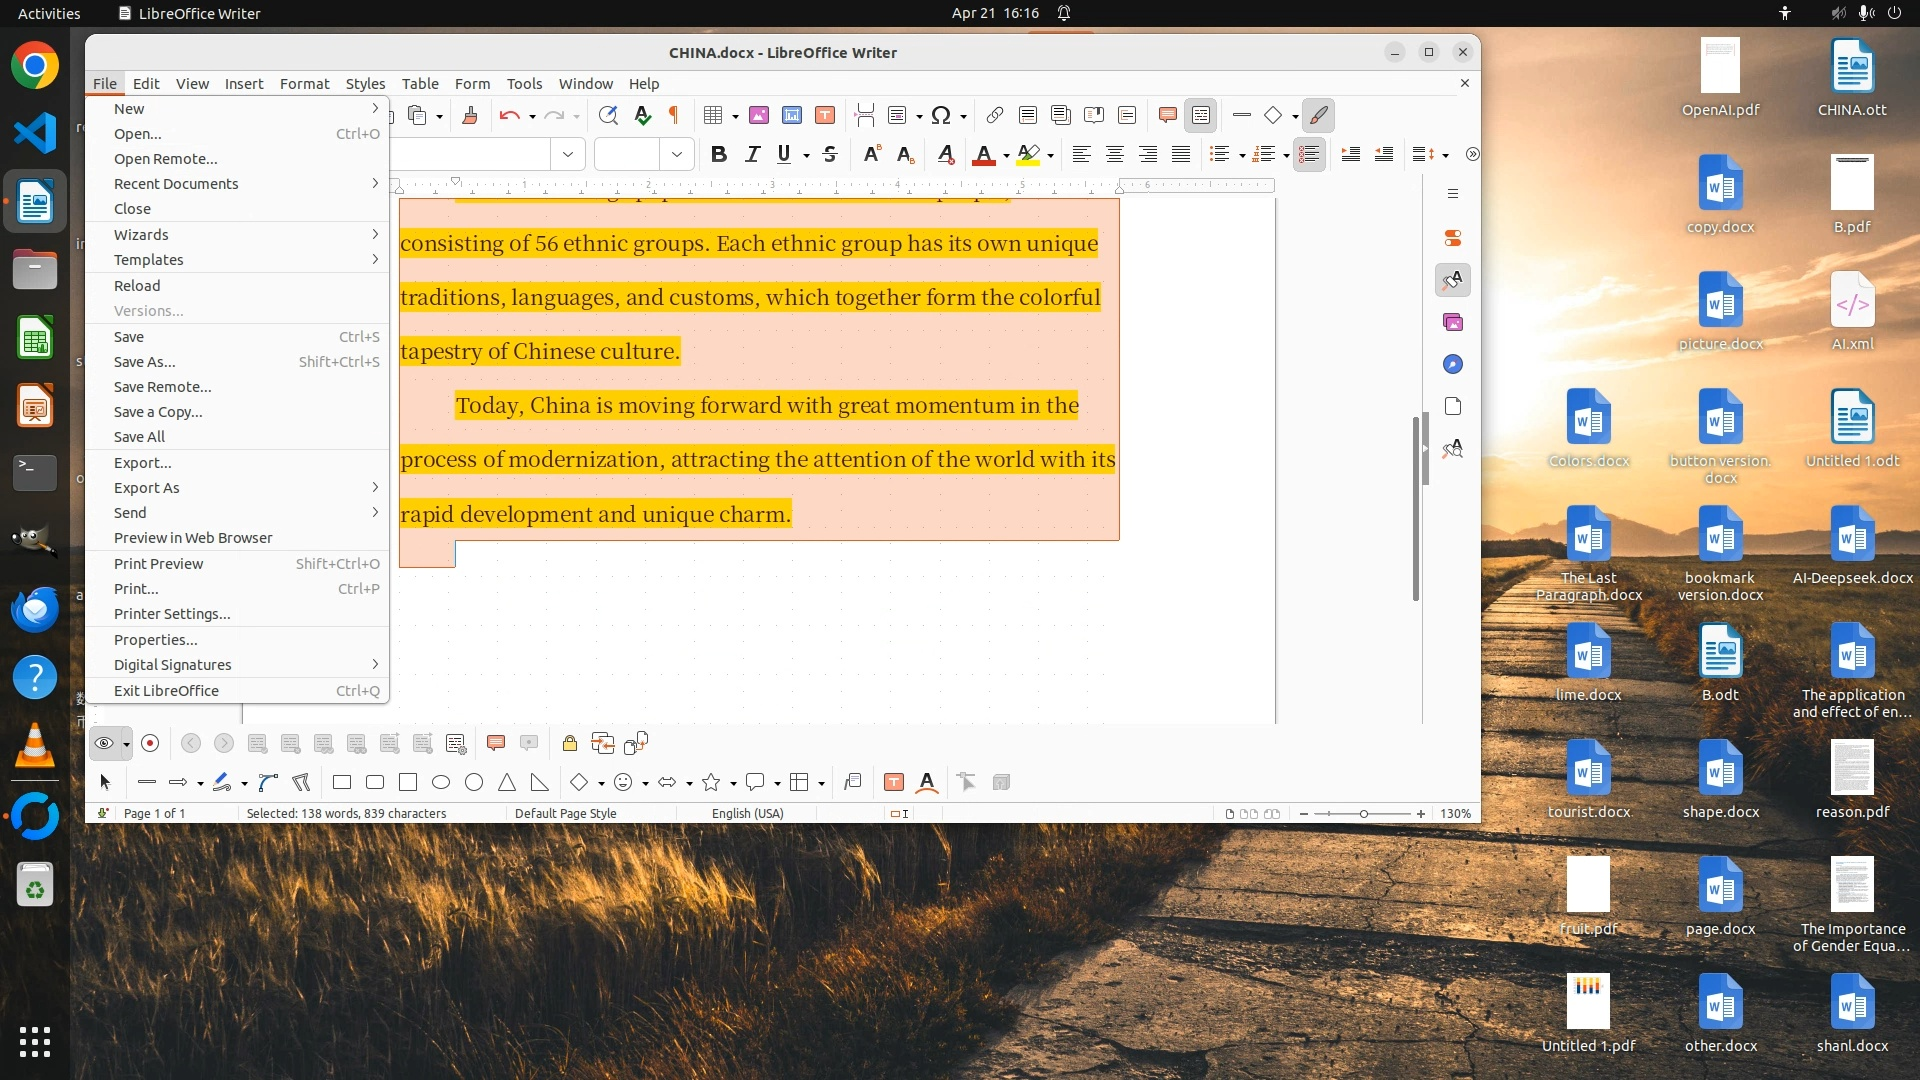The image size is (1920, 1080).
Task: Expand the highlighting color dropdown arrow
Action: [1050, 155]
